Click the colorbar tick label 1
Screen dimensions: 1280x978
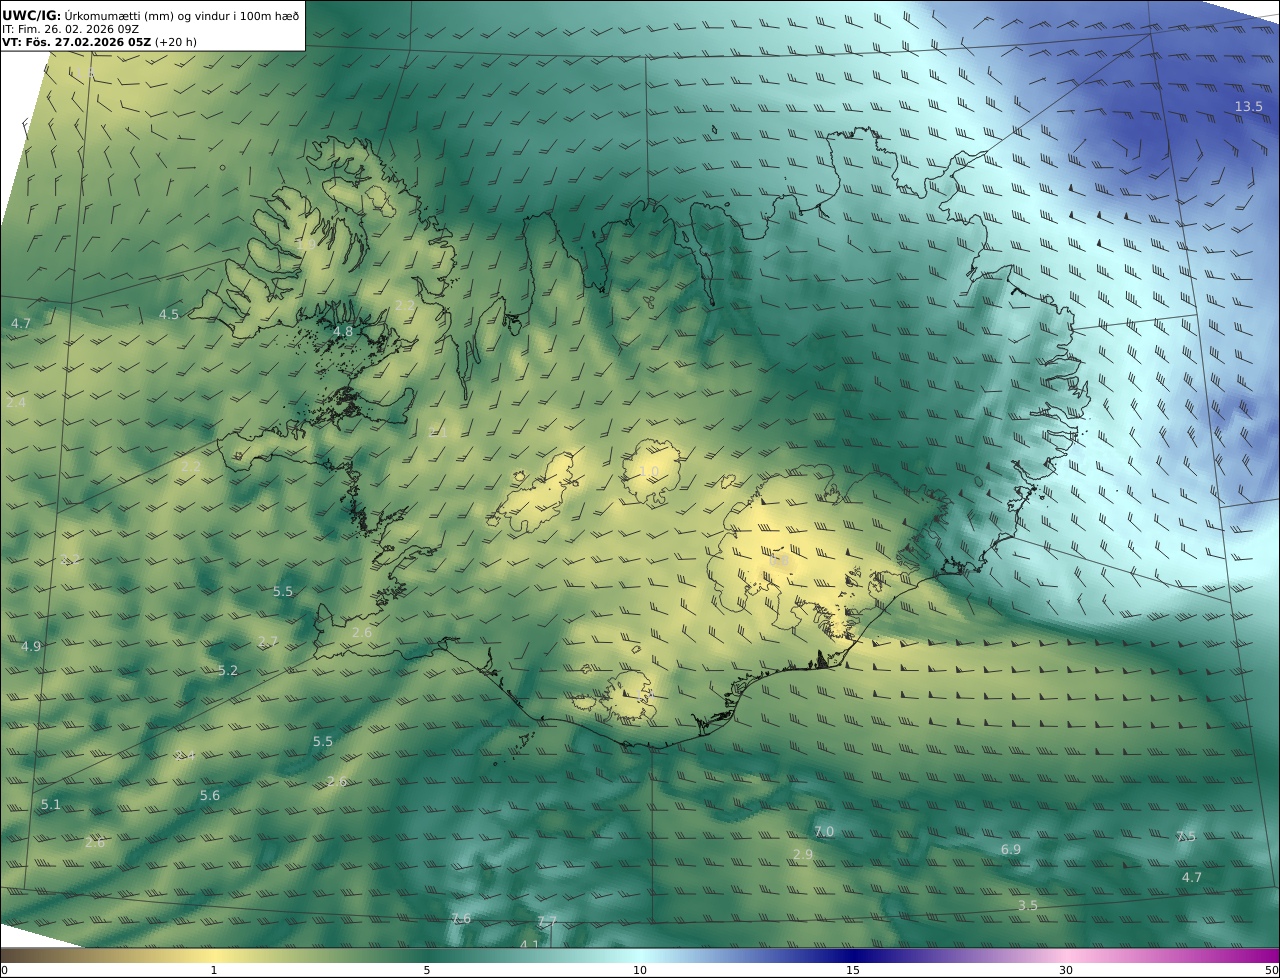coord(214,970)
